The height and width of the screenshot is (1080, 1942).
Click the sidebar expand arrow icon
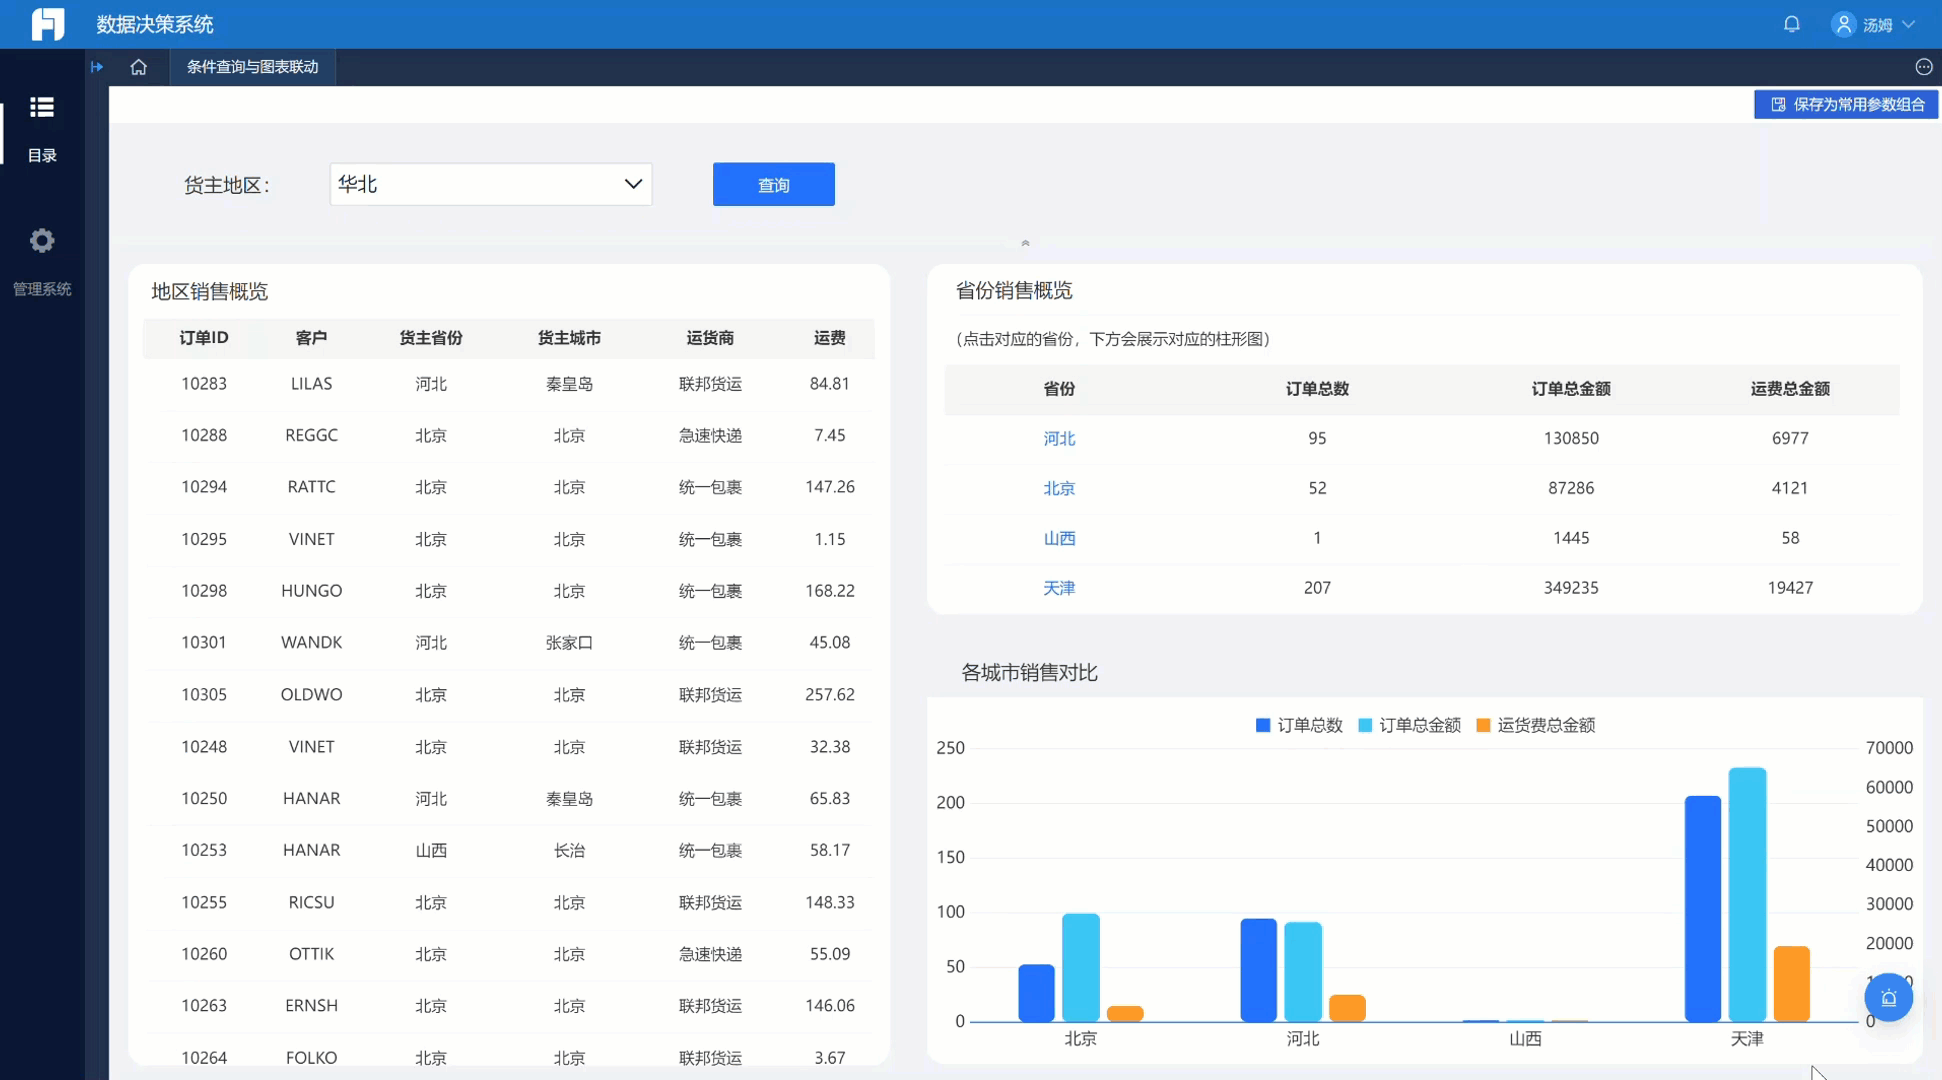(97, 67)
